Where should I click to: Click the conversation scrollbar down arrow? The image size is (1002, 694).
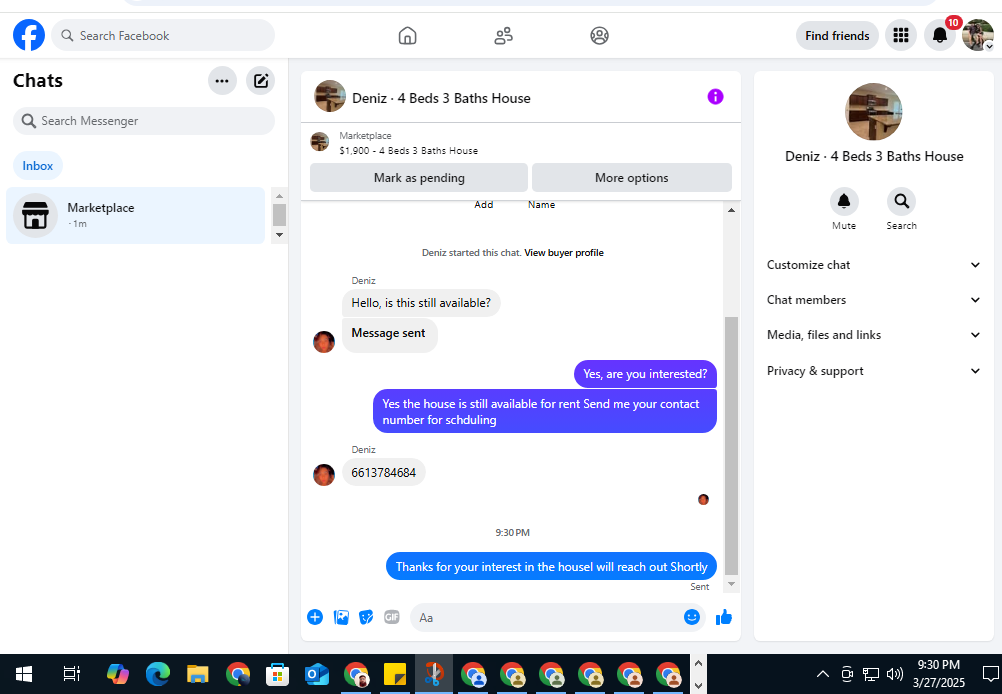pos(731,583)
